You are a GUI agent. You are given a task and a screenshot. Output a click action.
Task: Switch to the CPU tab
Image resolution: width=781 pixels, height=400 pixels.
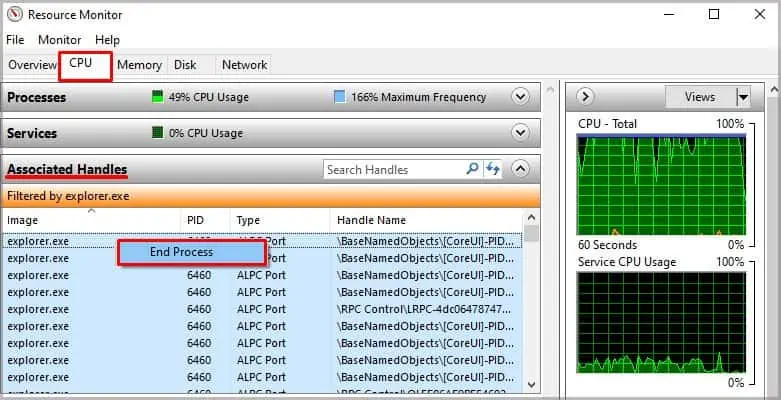(x=85, y=66)
